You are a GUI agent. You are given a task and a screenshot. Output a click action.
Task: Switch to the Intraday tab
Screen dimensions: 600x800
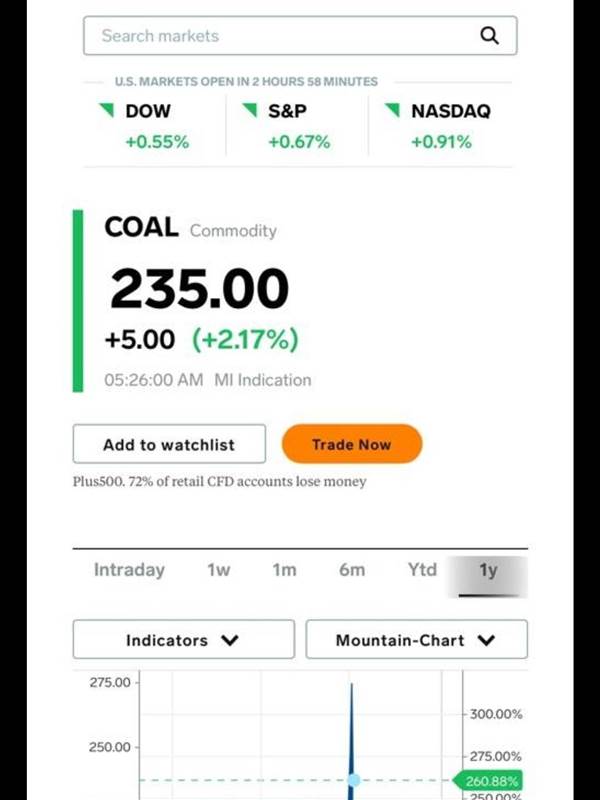(x=129, y=570)
